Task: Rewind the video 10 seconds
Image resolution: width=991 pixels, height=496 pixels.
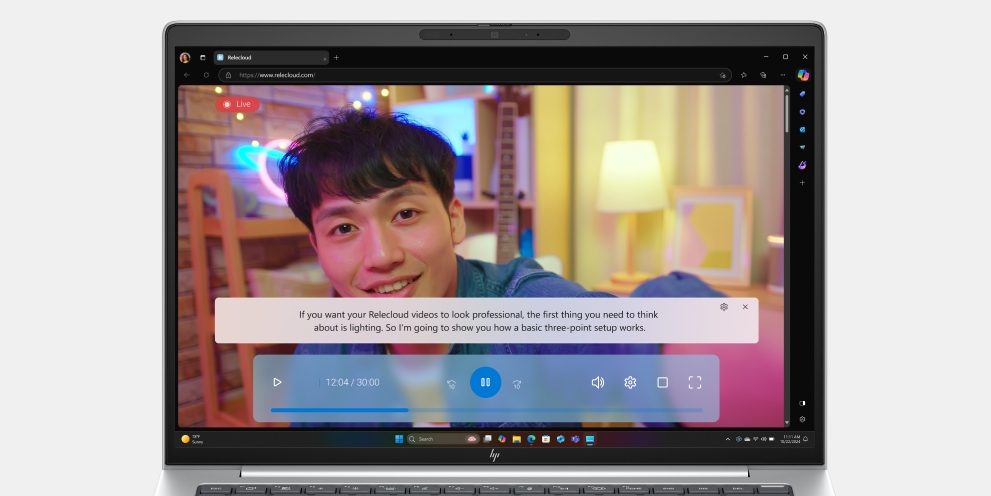Action: (451, 384)
